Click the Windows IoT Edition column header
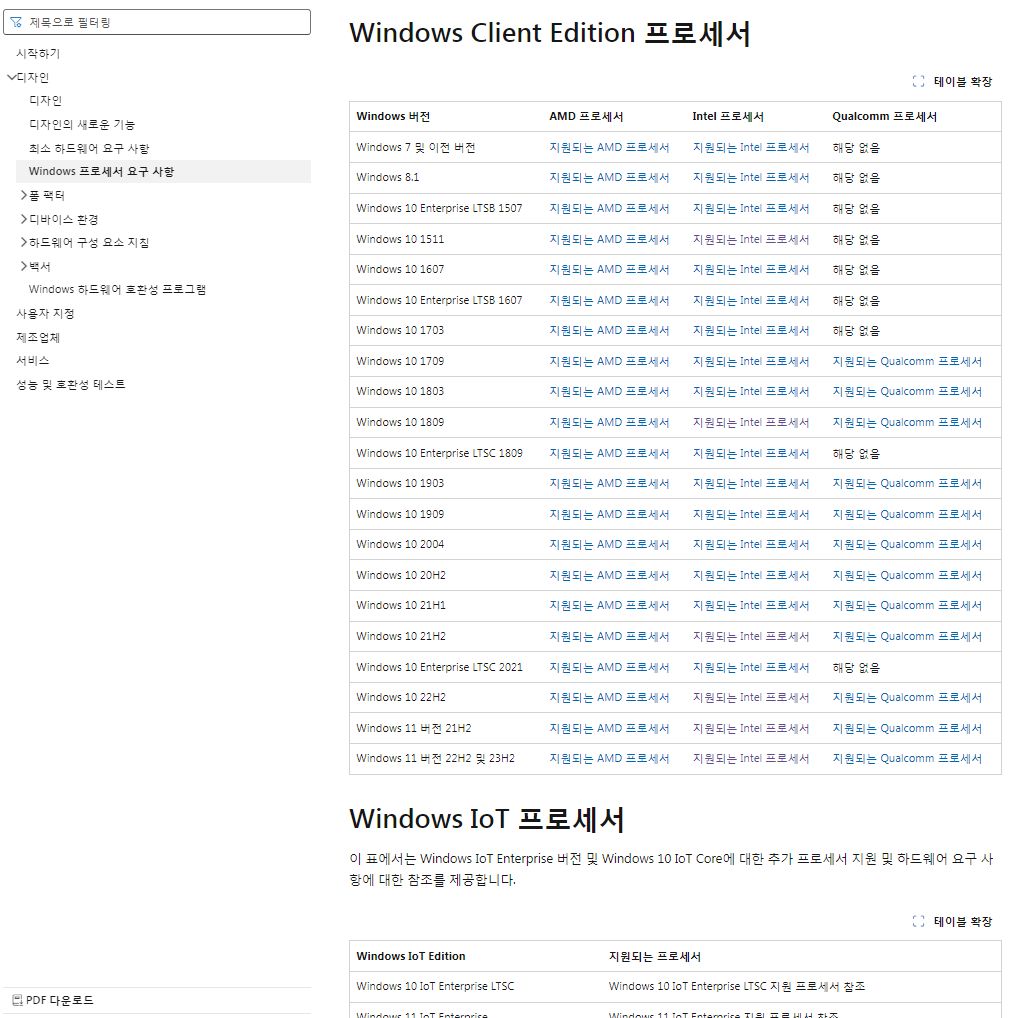The image size is (1009, 1018). click(x=410, y=956)
